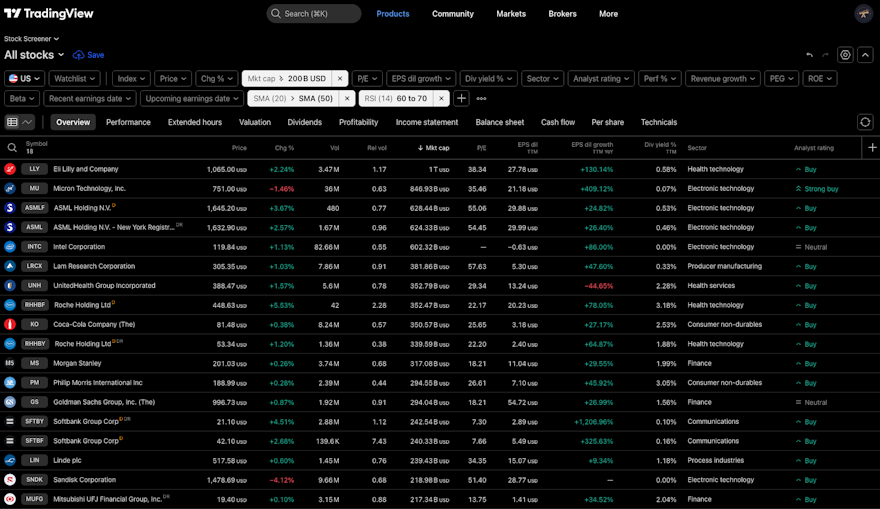Edit the RSI (14) 60 to 70 filter
Viewport: 880px width, 509px height.
pos(396,98)
